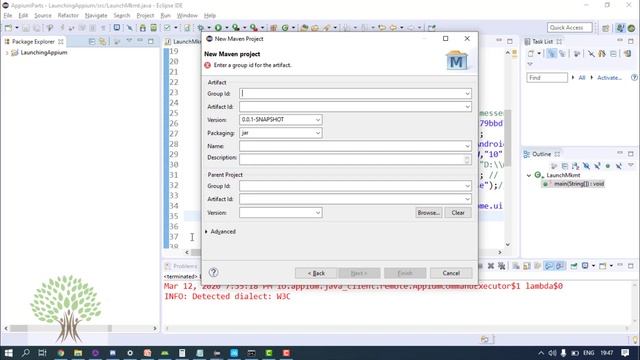This screenshot has height=360, width=640.
Task: Click the Console horizontal scrollbar
Action: pyautogui.click(x=397, y=328)
